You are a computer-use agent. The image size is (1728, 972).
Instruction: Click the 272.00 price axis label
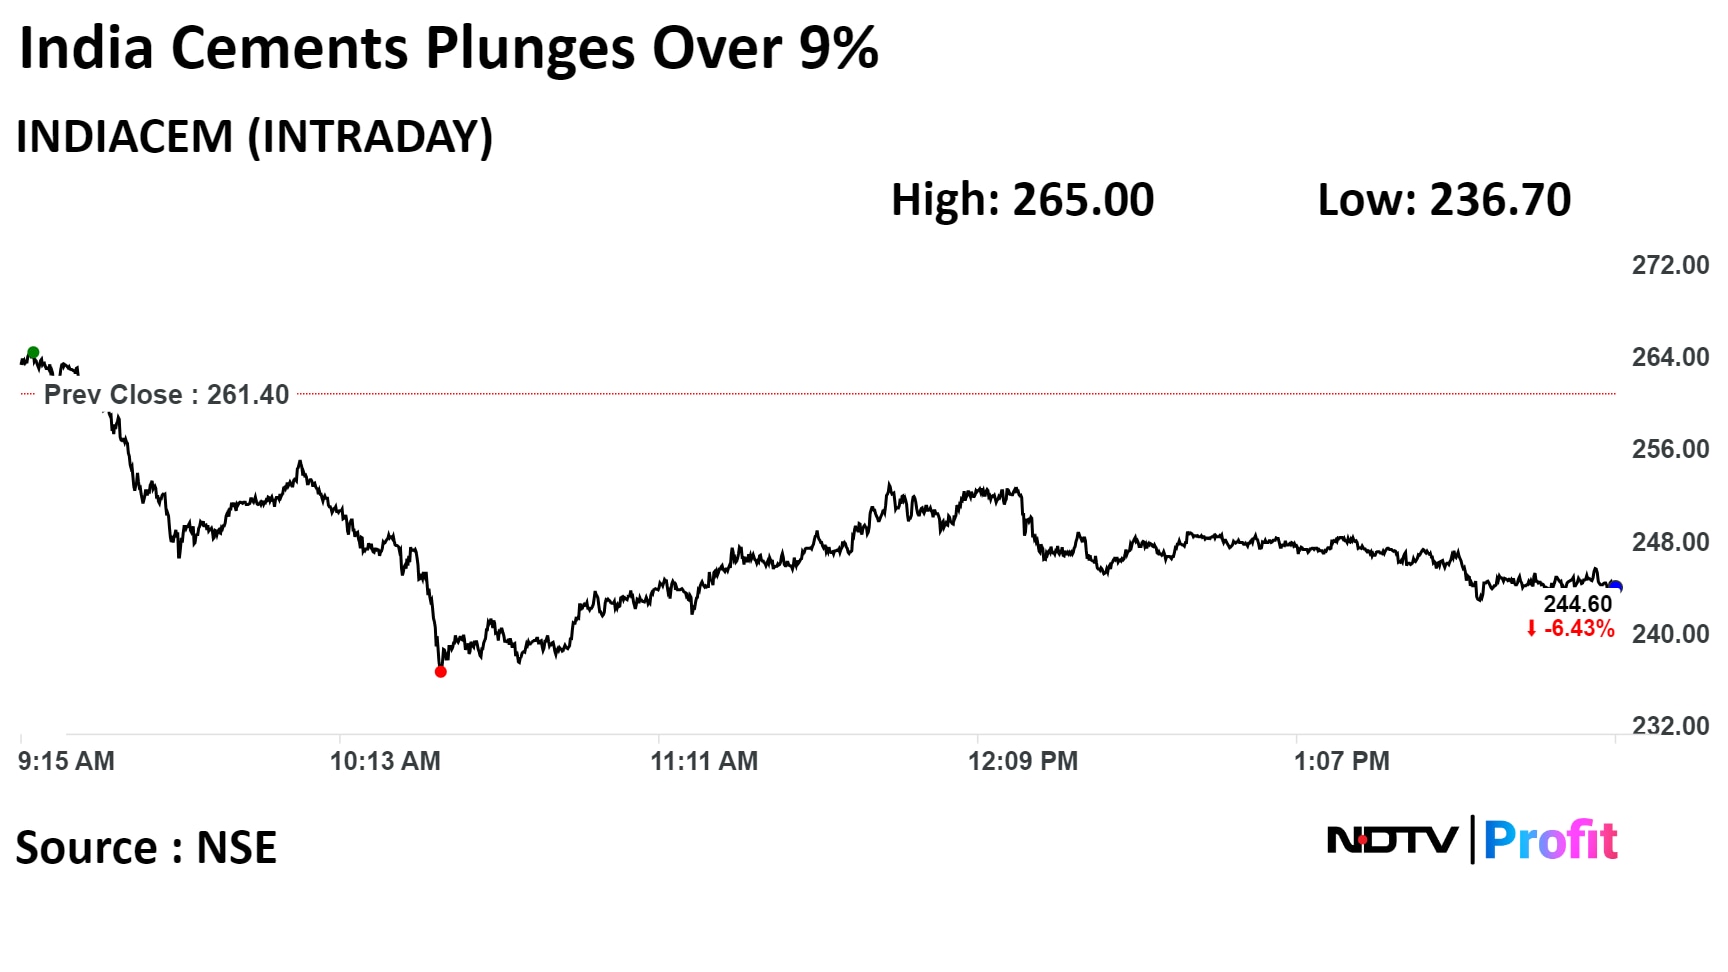1670,265
